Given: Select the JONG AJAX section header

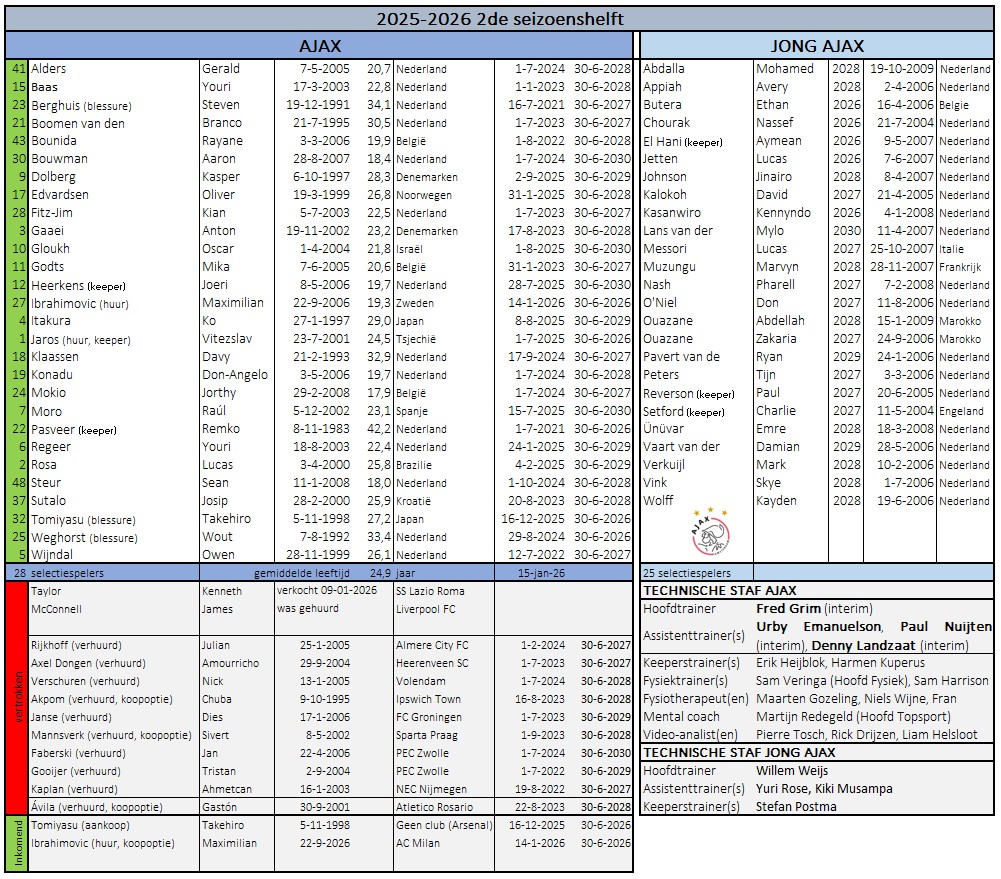Looking at the screenshot, I should coord(817,46).
